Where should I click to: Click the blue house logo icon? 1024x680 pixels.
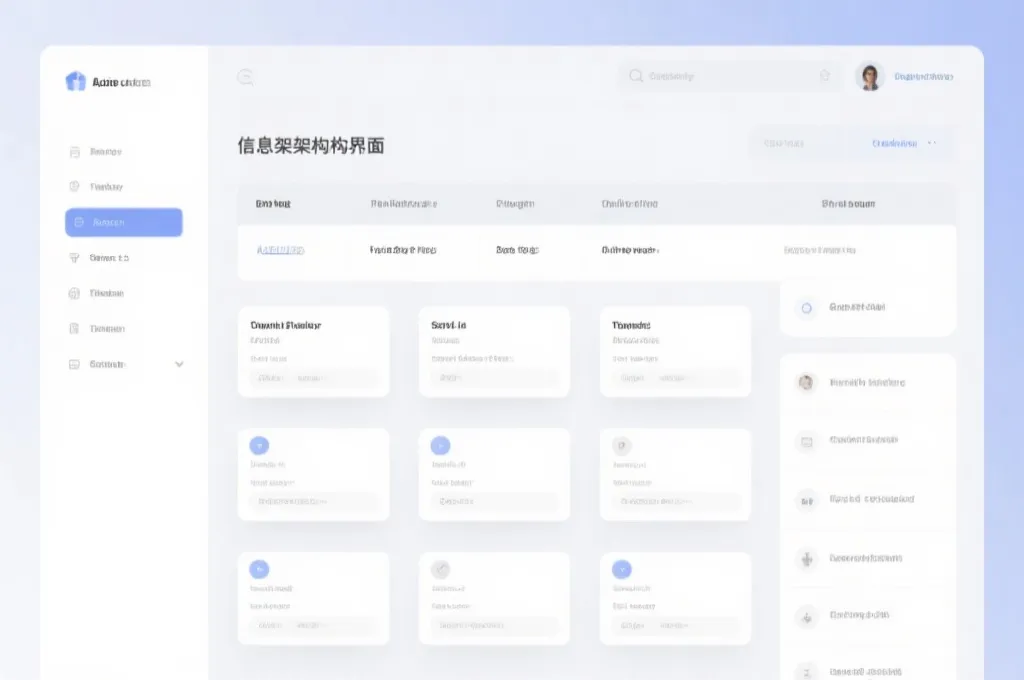click(75, 82)
